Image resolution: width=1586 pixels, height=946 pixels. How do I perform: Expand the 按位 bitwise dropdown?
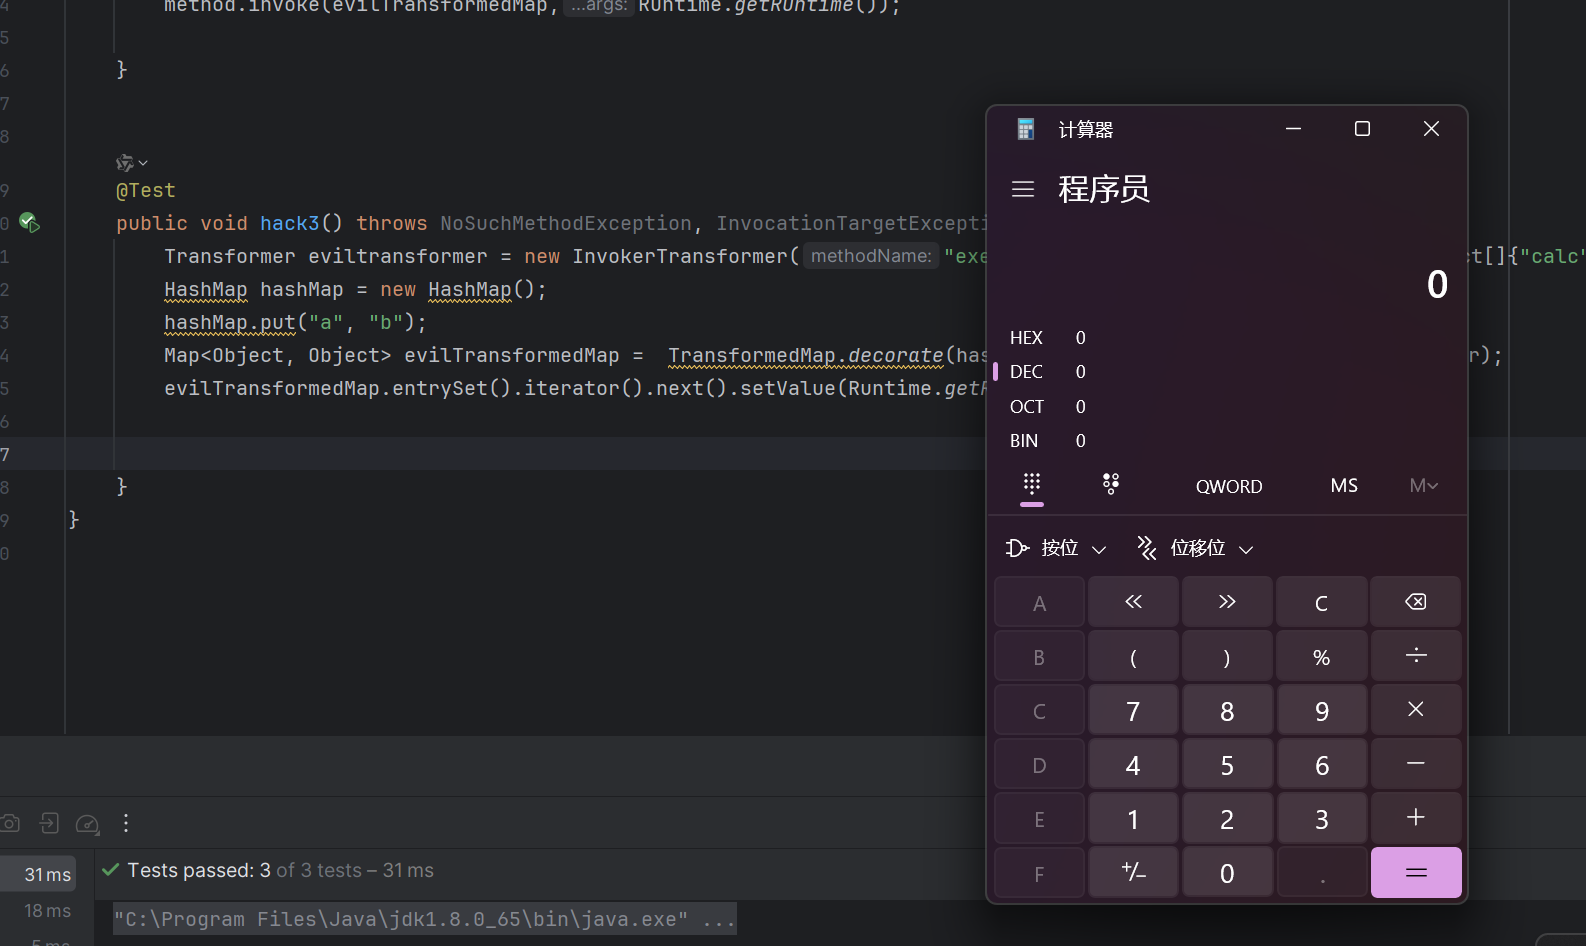[x=1056, y=548]
